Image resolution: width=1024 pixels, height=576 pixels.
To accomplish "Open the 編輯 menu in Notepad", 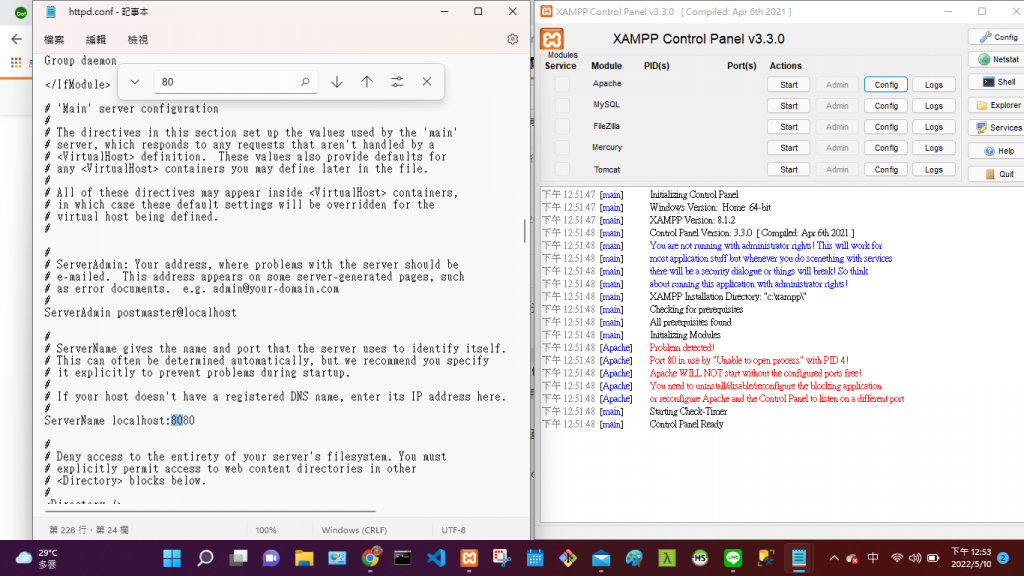I will 96,40.
